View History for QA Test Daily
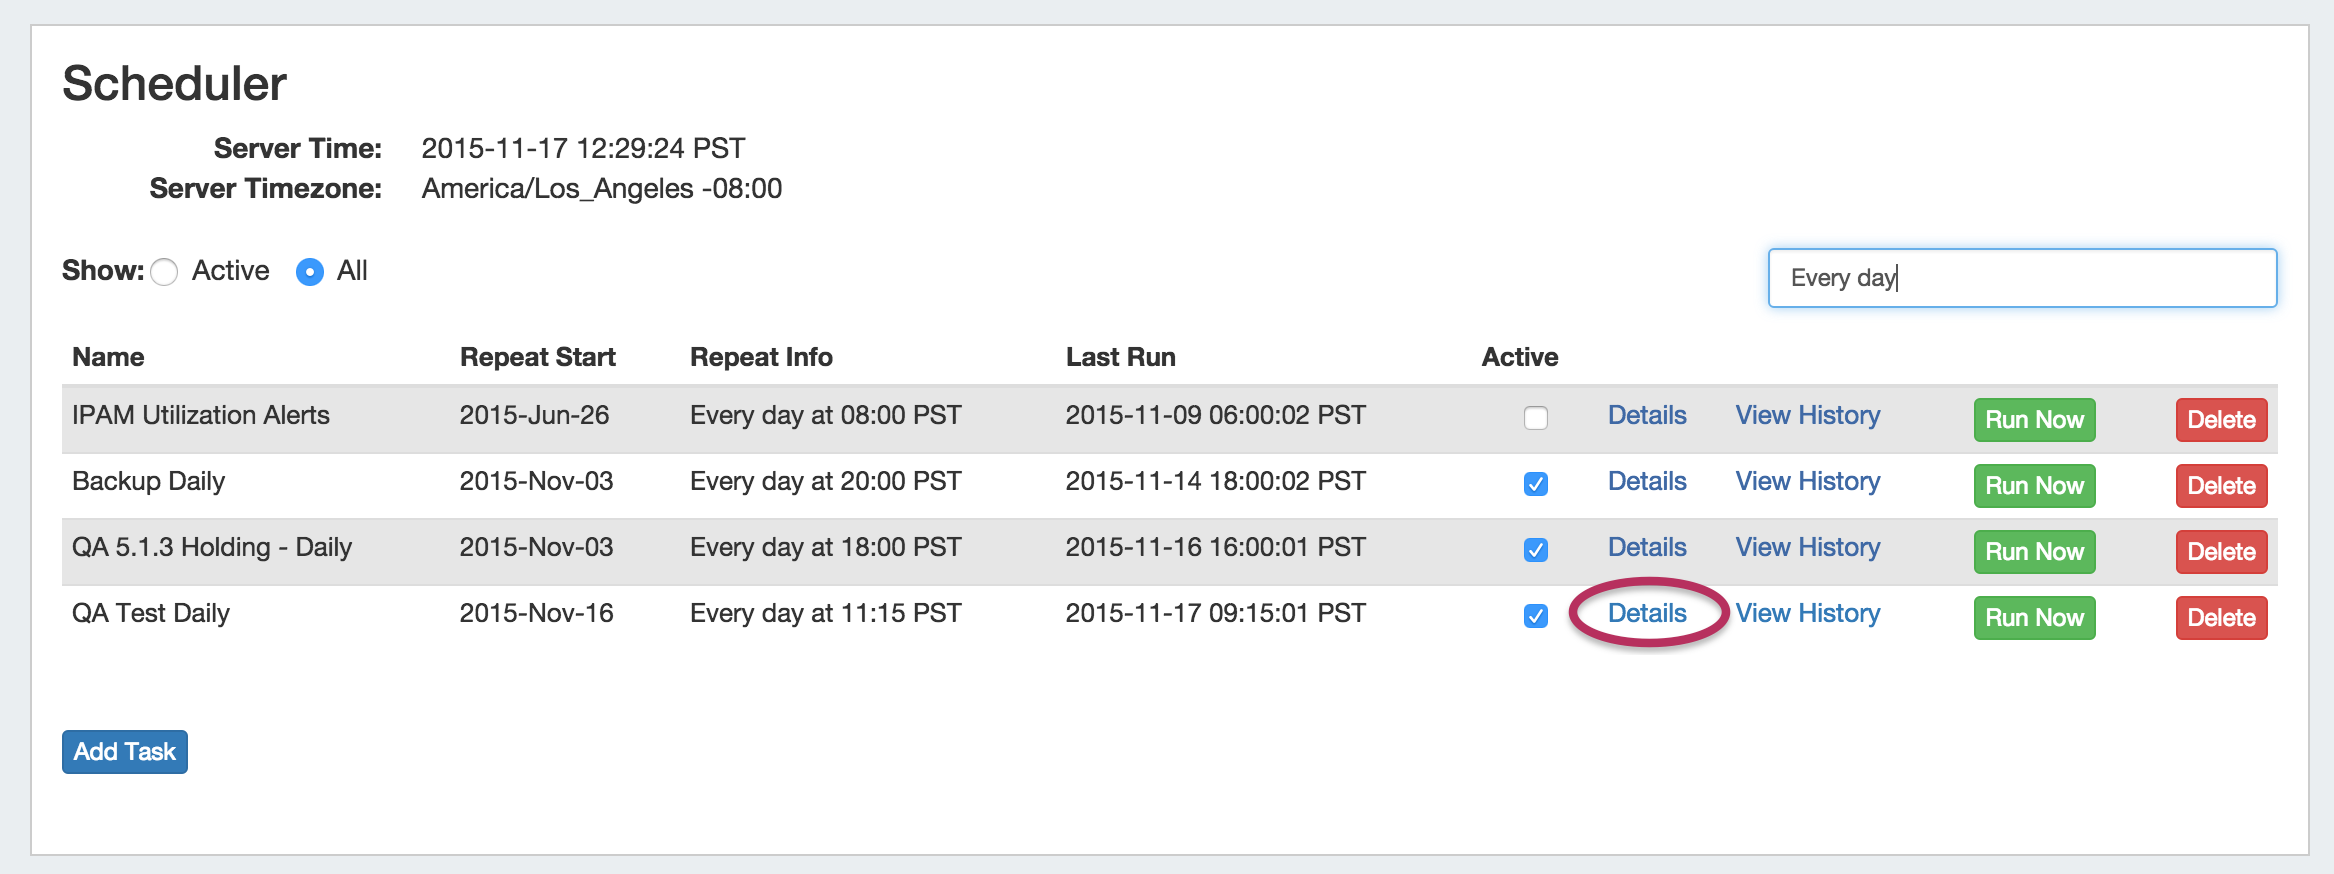The height and width of the screenshot is (874, 2334). pos(1807,613)
